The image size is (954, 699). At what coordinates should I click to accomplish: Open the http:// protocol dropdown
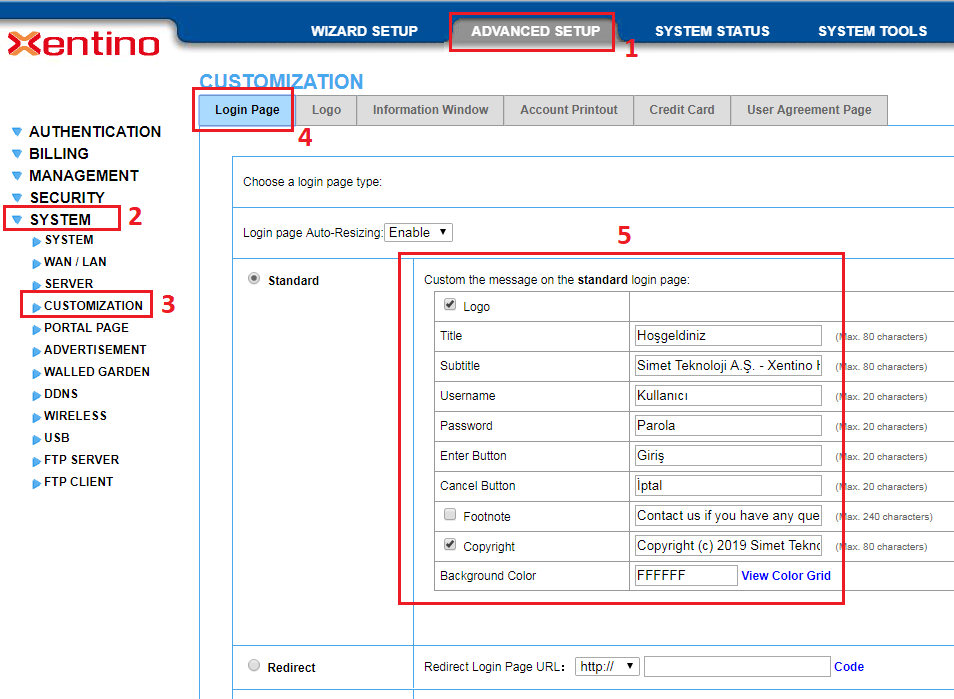(607, 666)
